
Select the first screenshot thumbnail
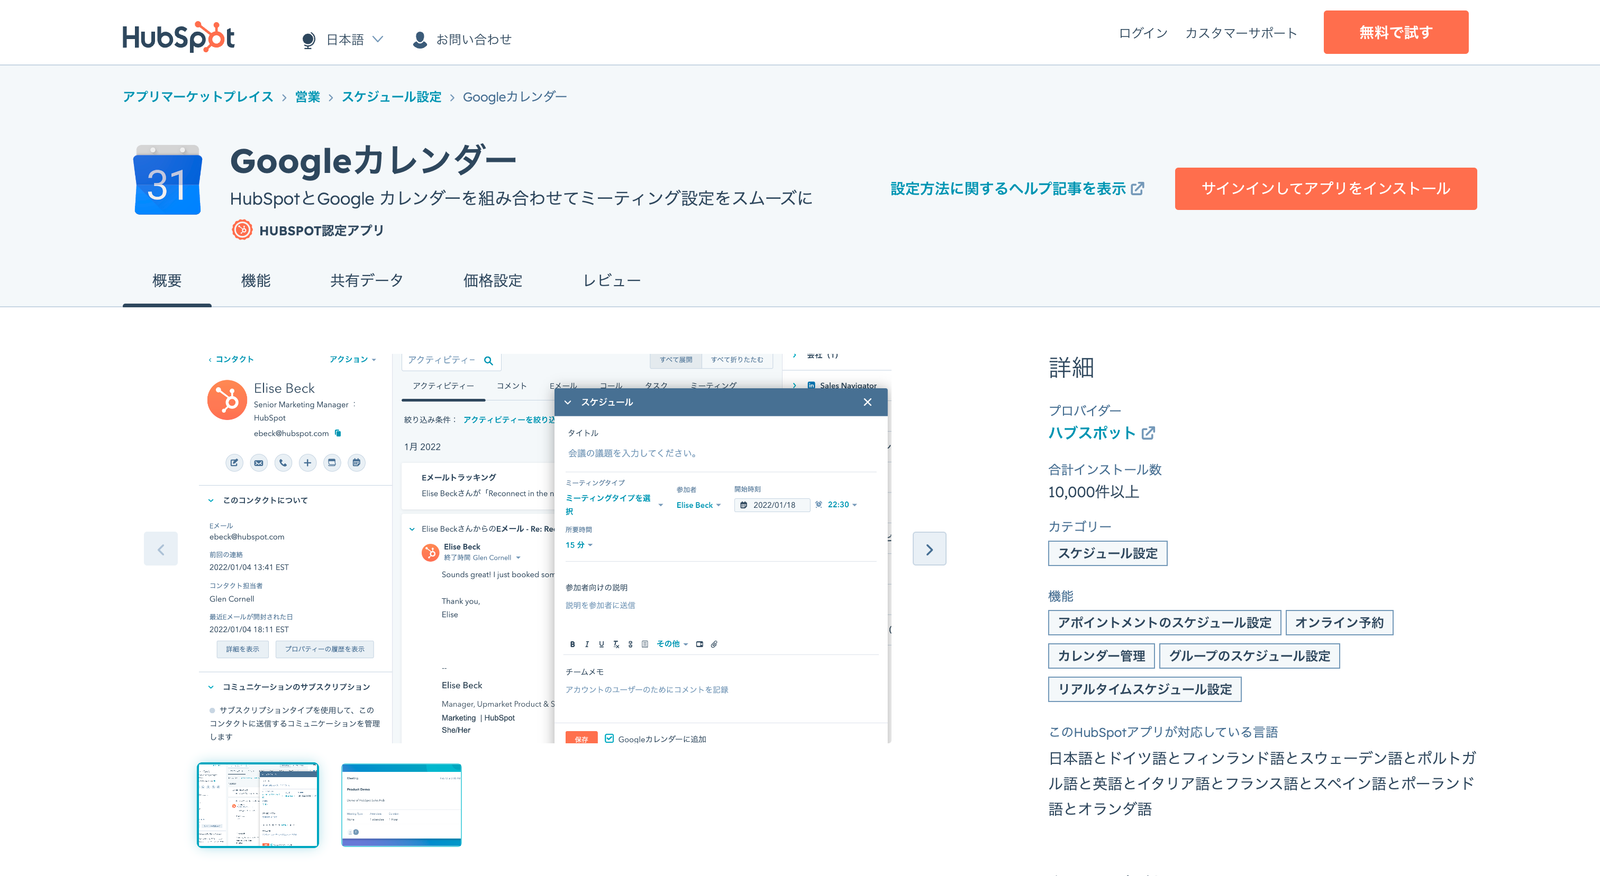click(x=258, y=805)
